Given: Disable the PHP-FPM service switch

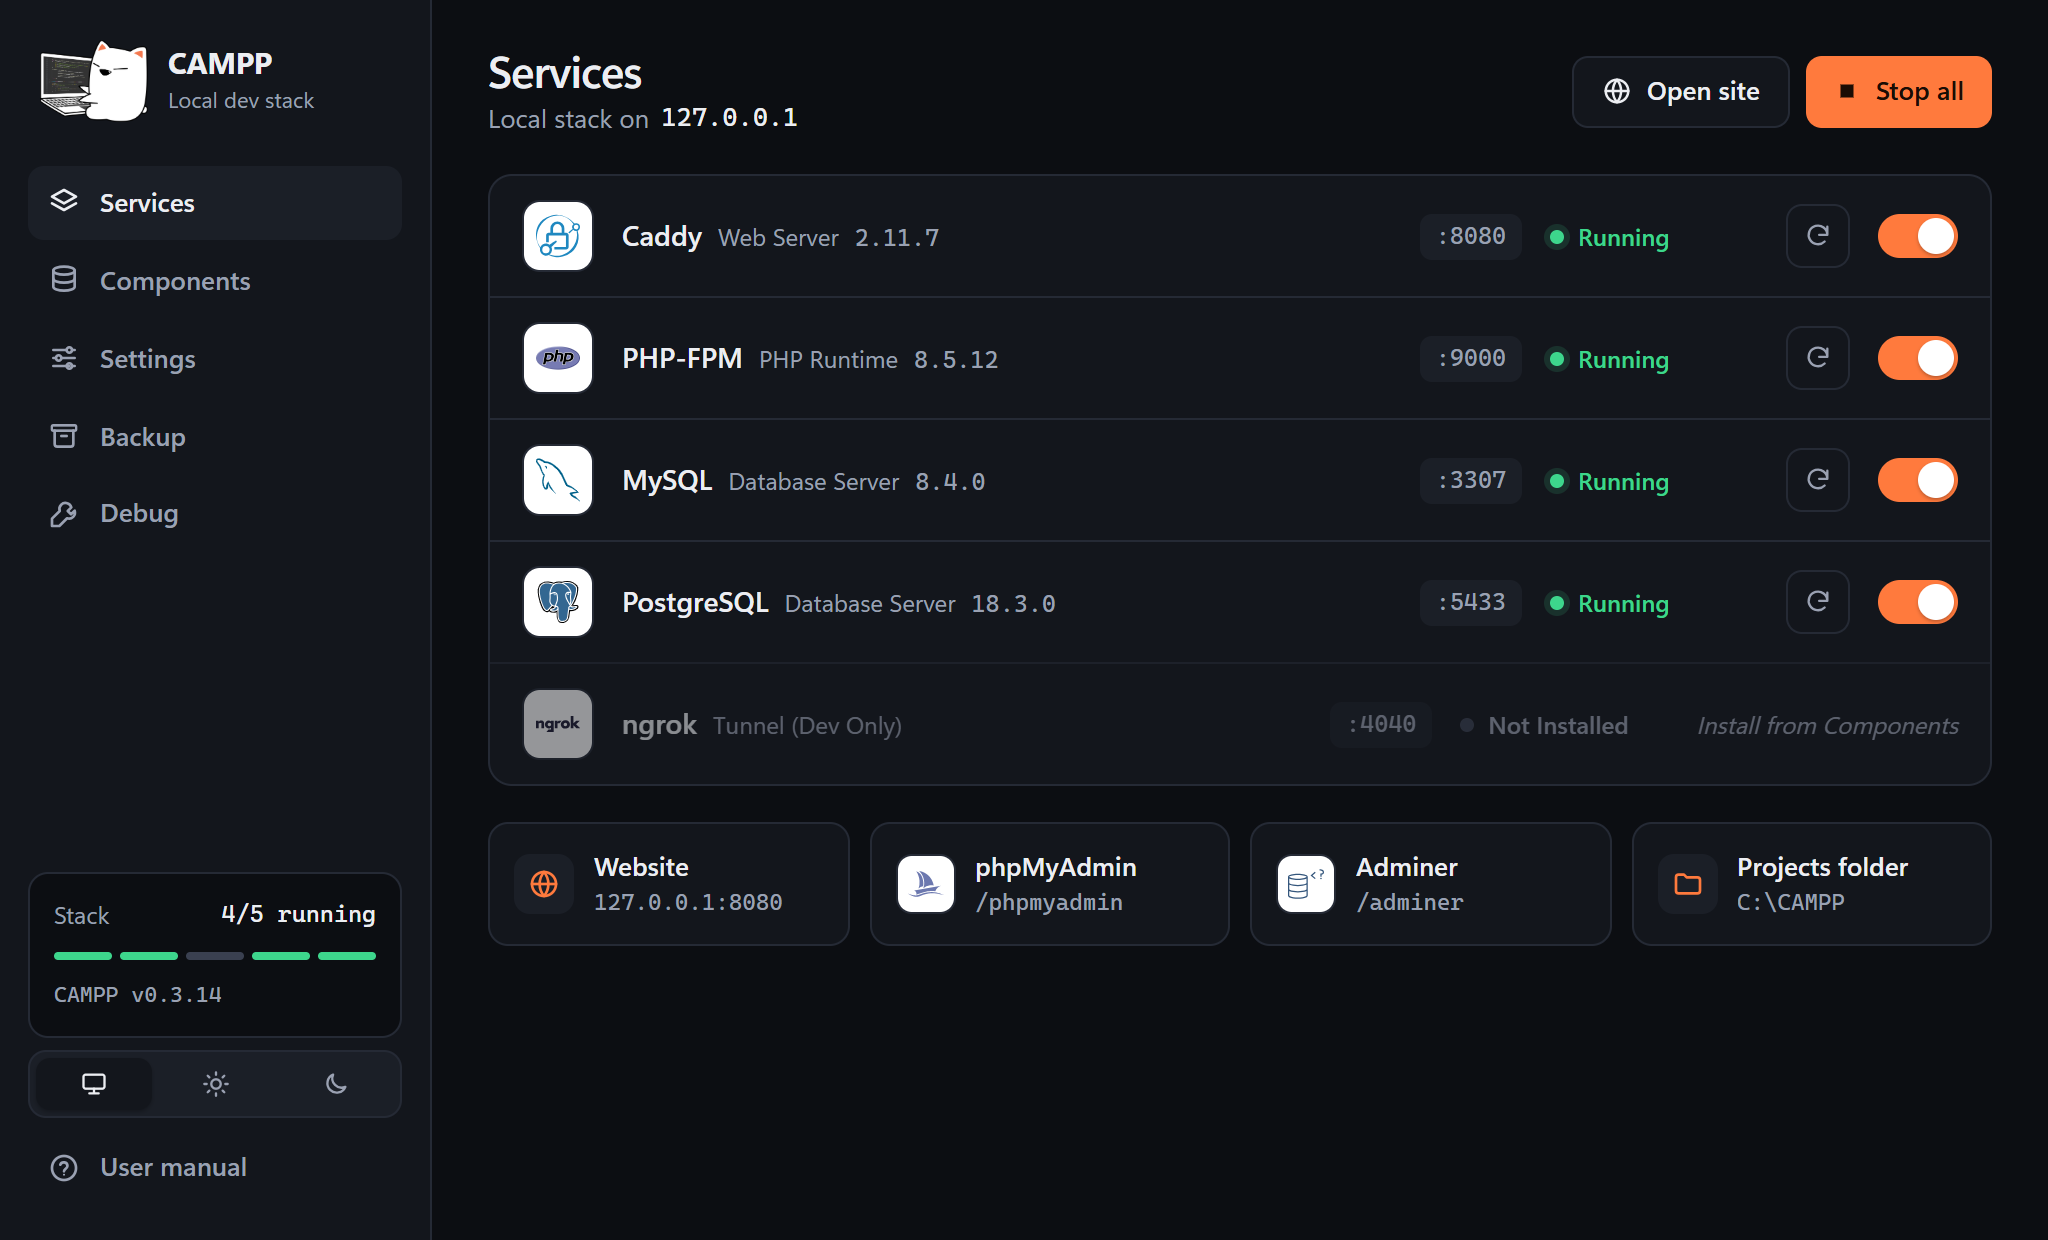Looking at the screenshot, I should point(1917,358).
